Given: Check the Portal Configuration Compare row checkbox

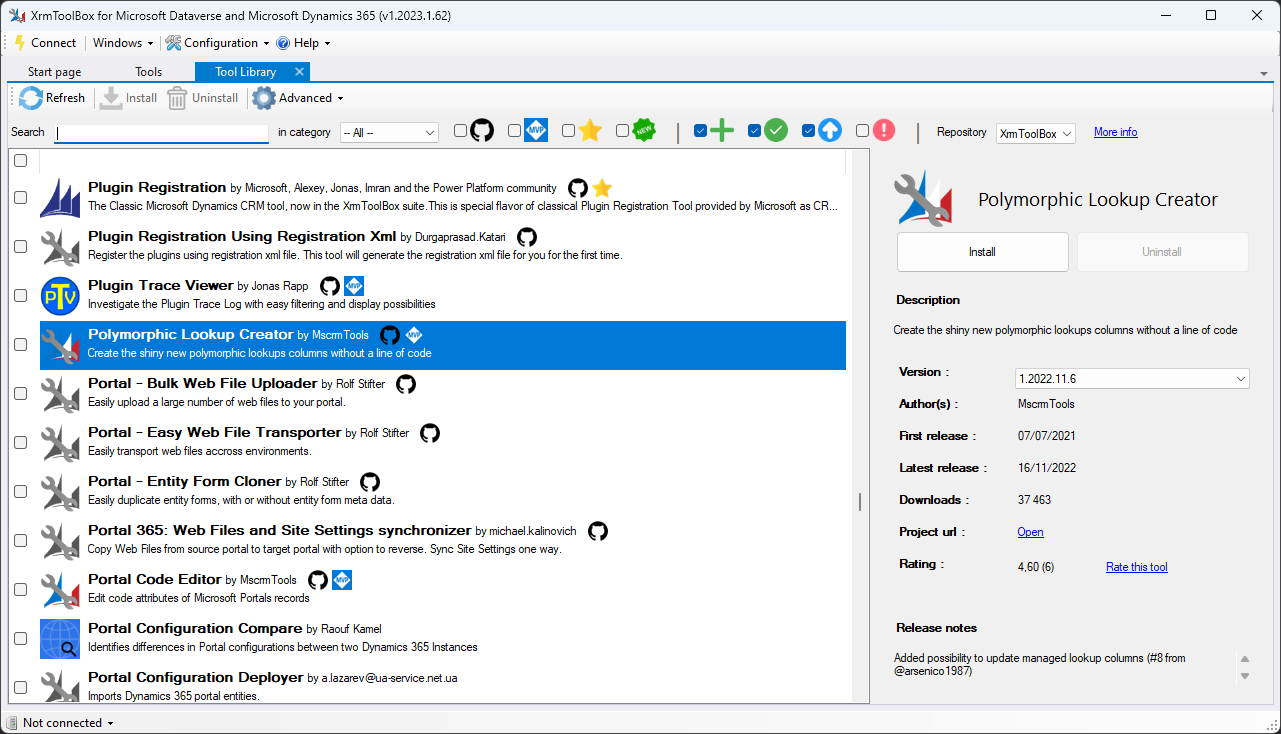Looking at the screenshot, I should pyautogui.click(x=20, y=638).
